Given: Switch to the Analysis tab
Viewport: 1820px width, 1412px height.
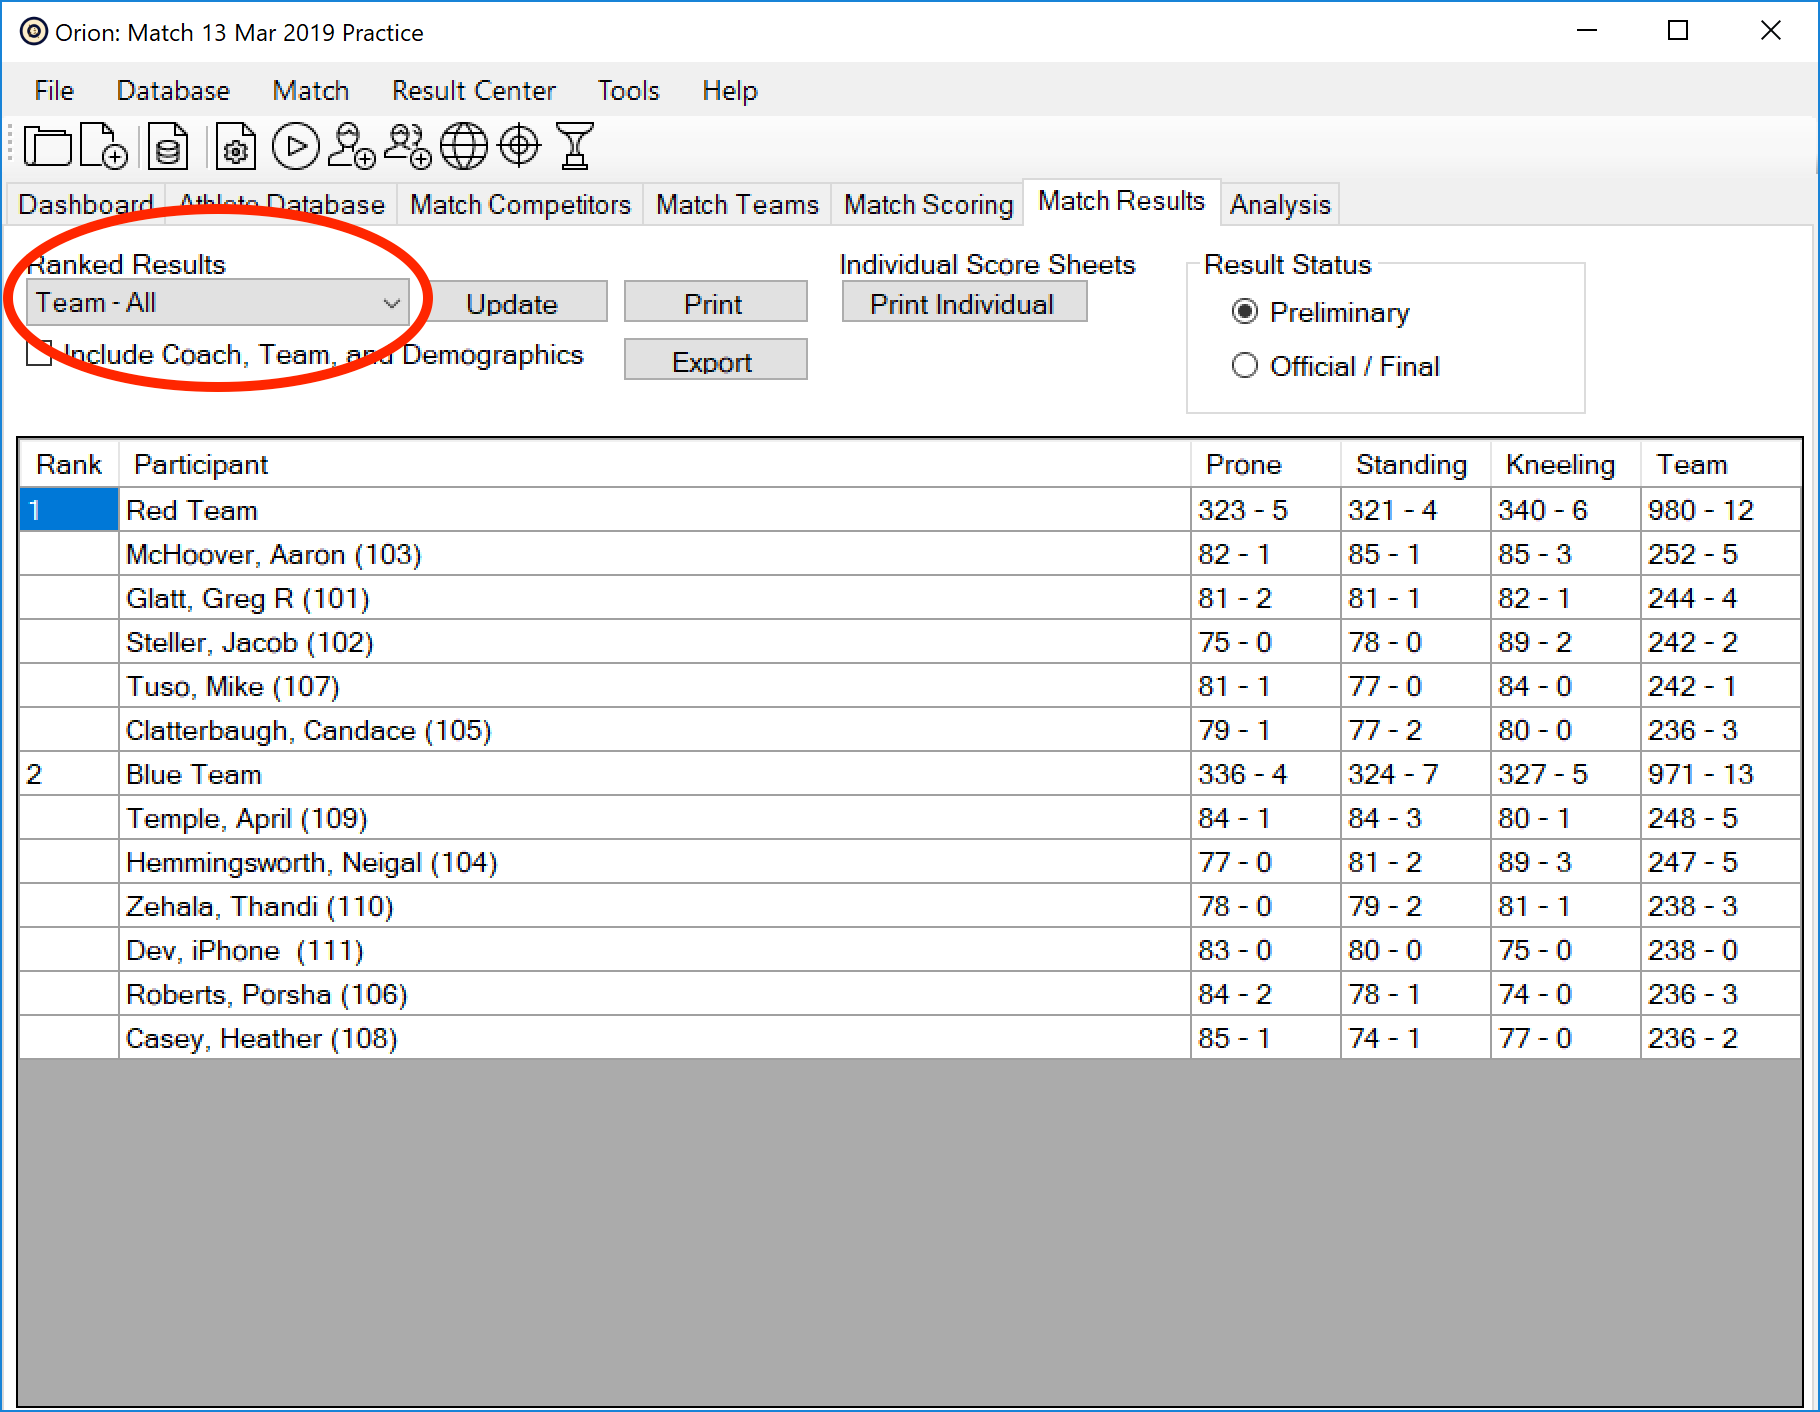Looking at the screenshot, I should click(1280, 205).
